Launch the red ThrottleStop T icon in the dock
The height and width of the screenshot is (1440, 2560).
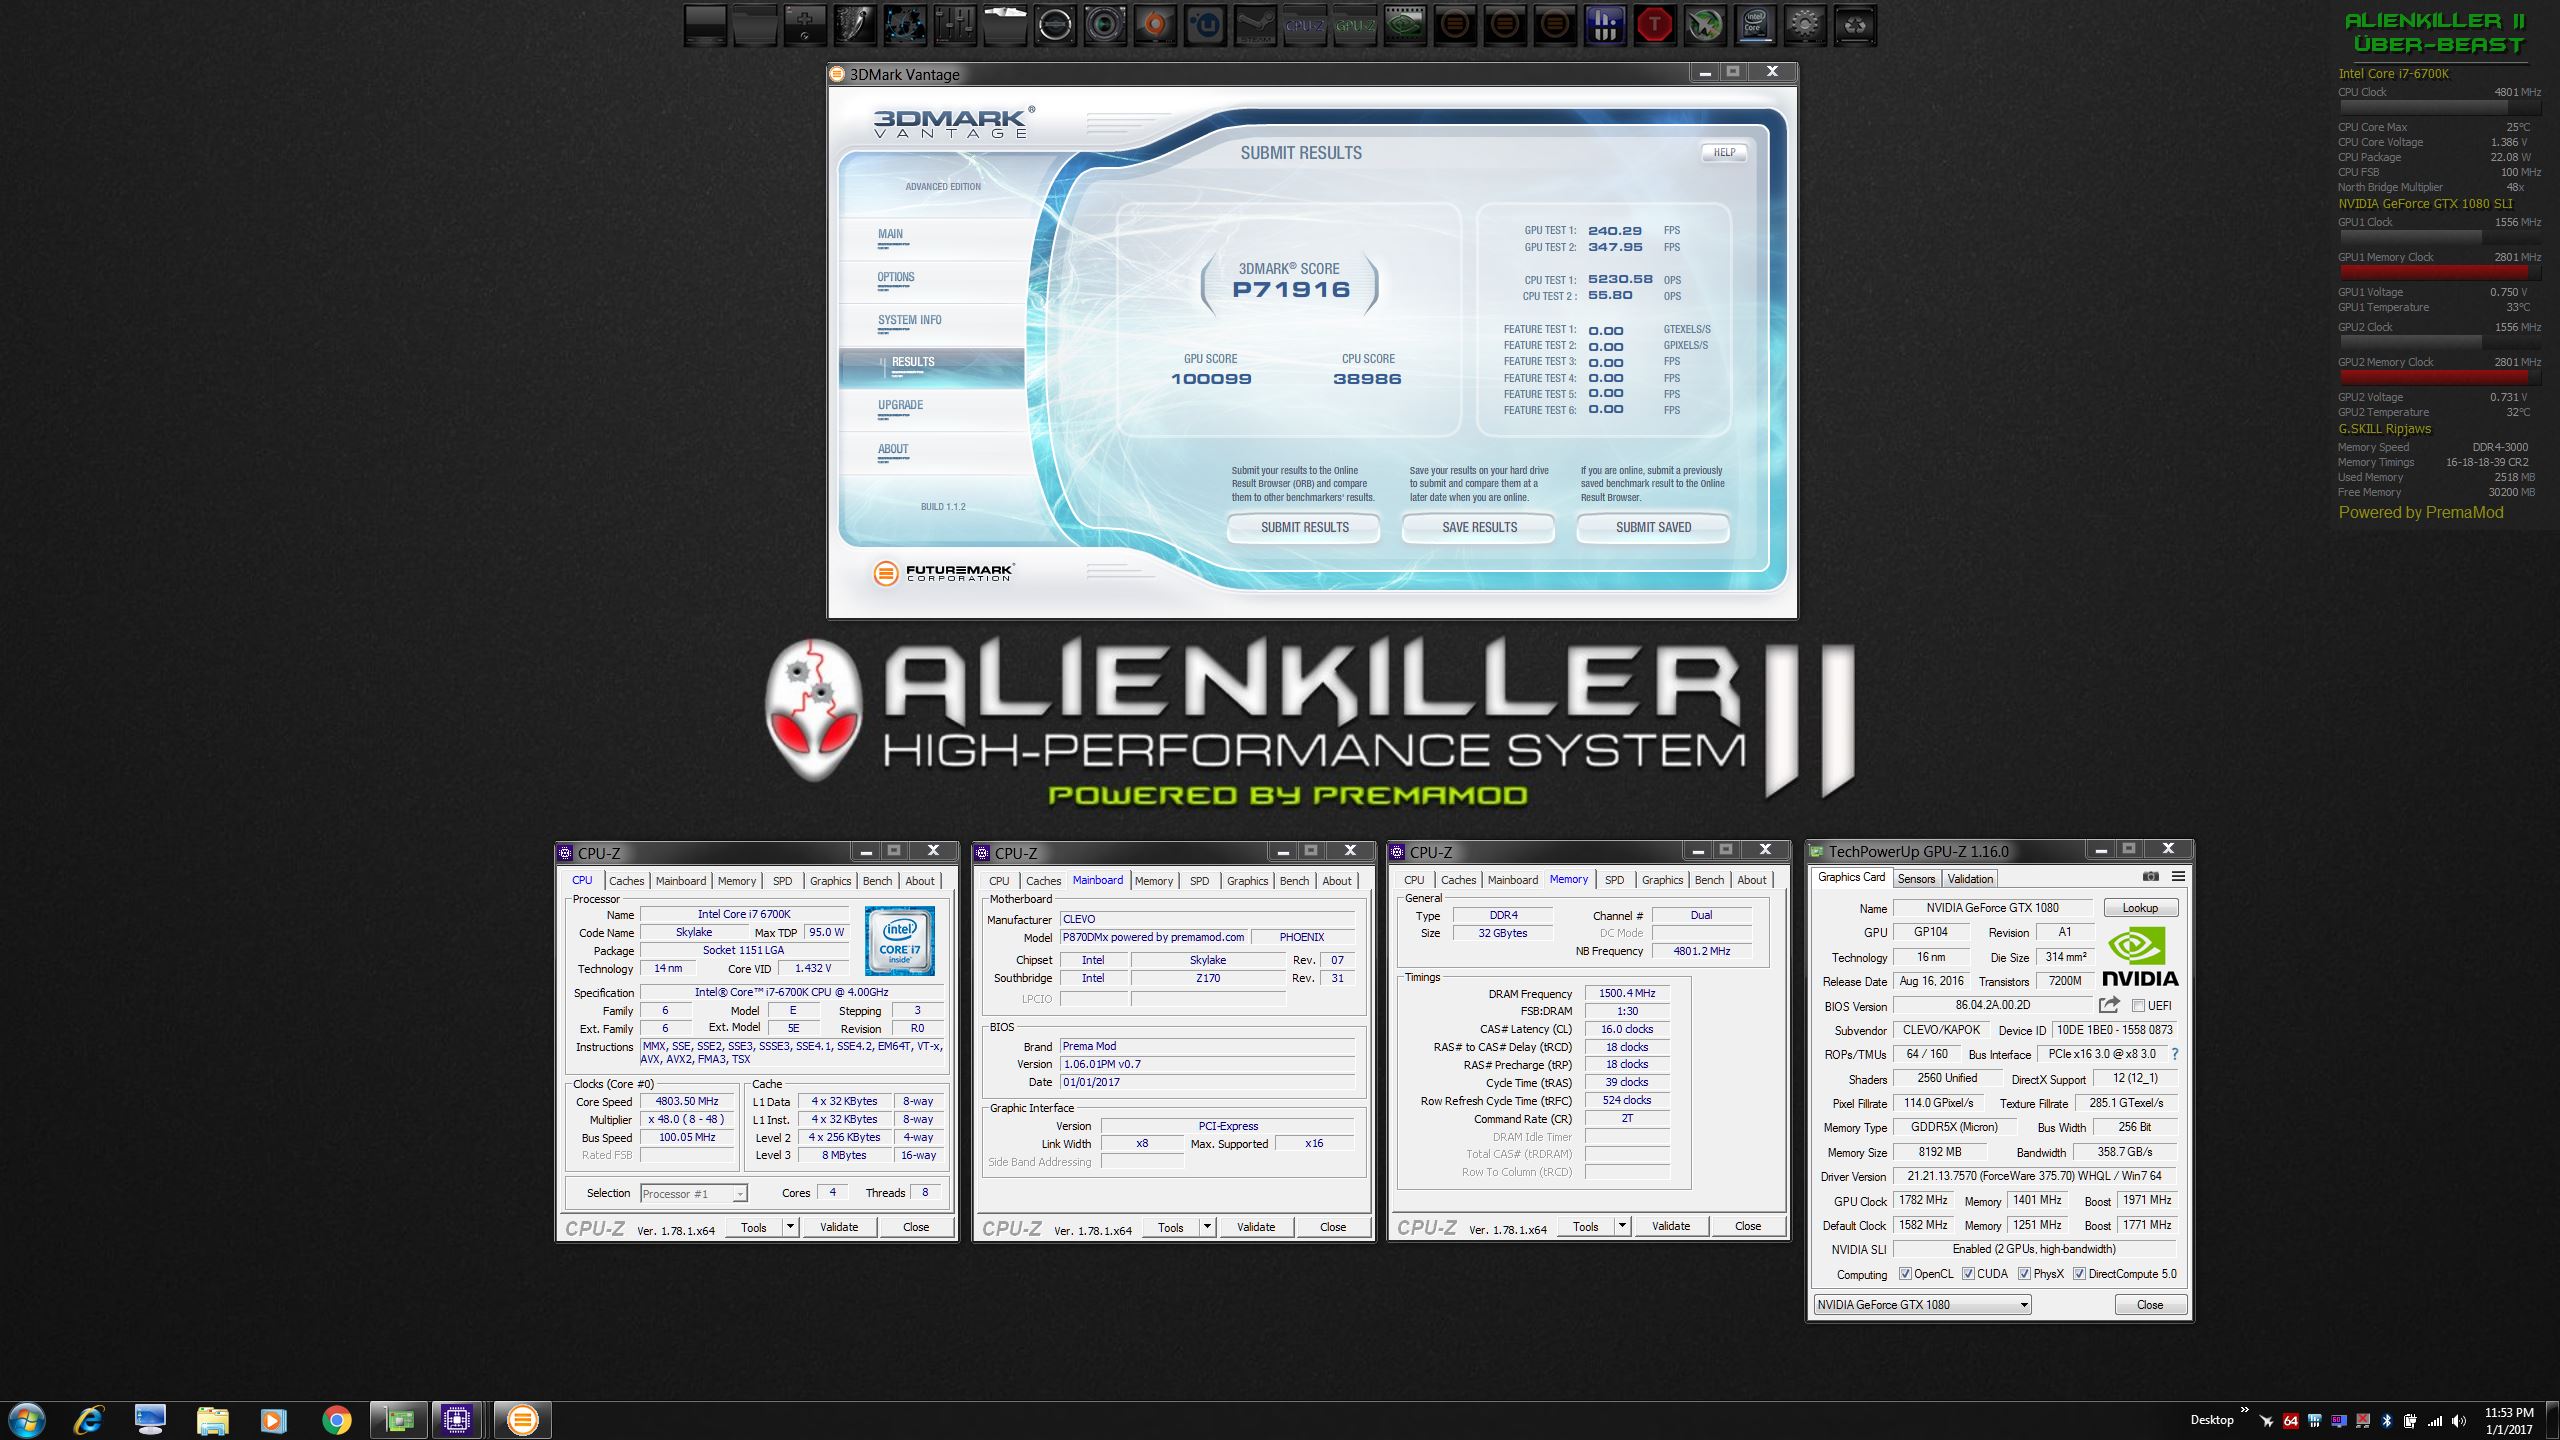click(x=1655, y=25)
